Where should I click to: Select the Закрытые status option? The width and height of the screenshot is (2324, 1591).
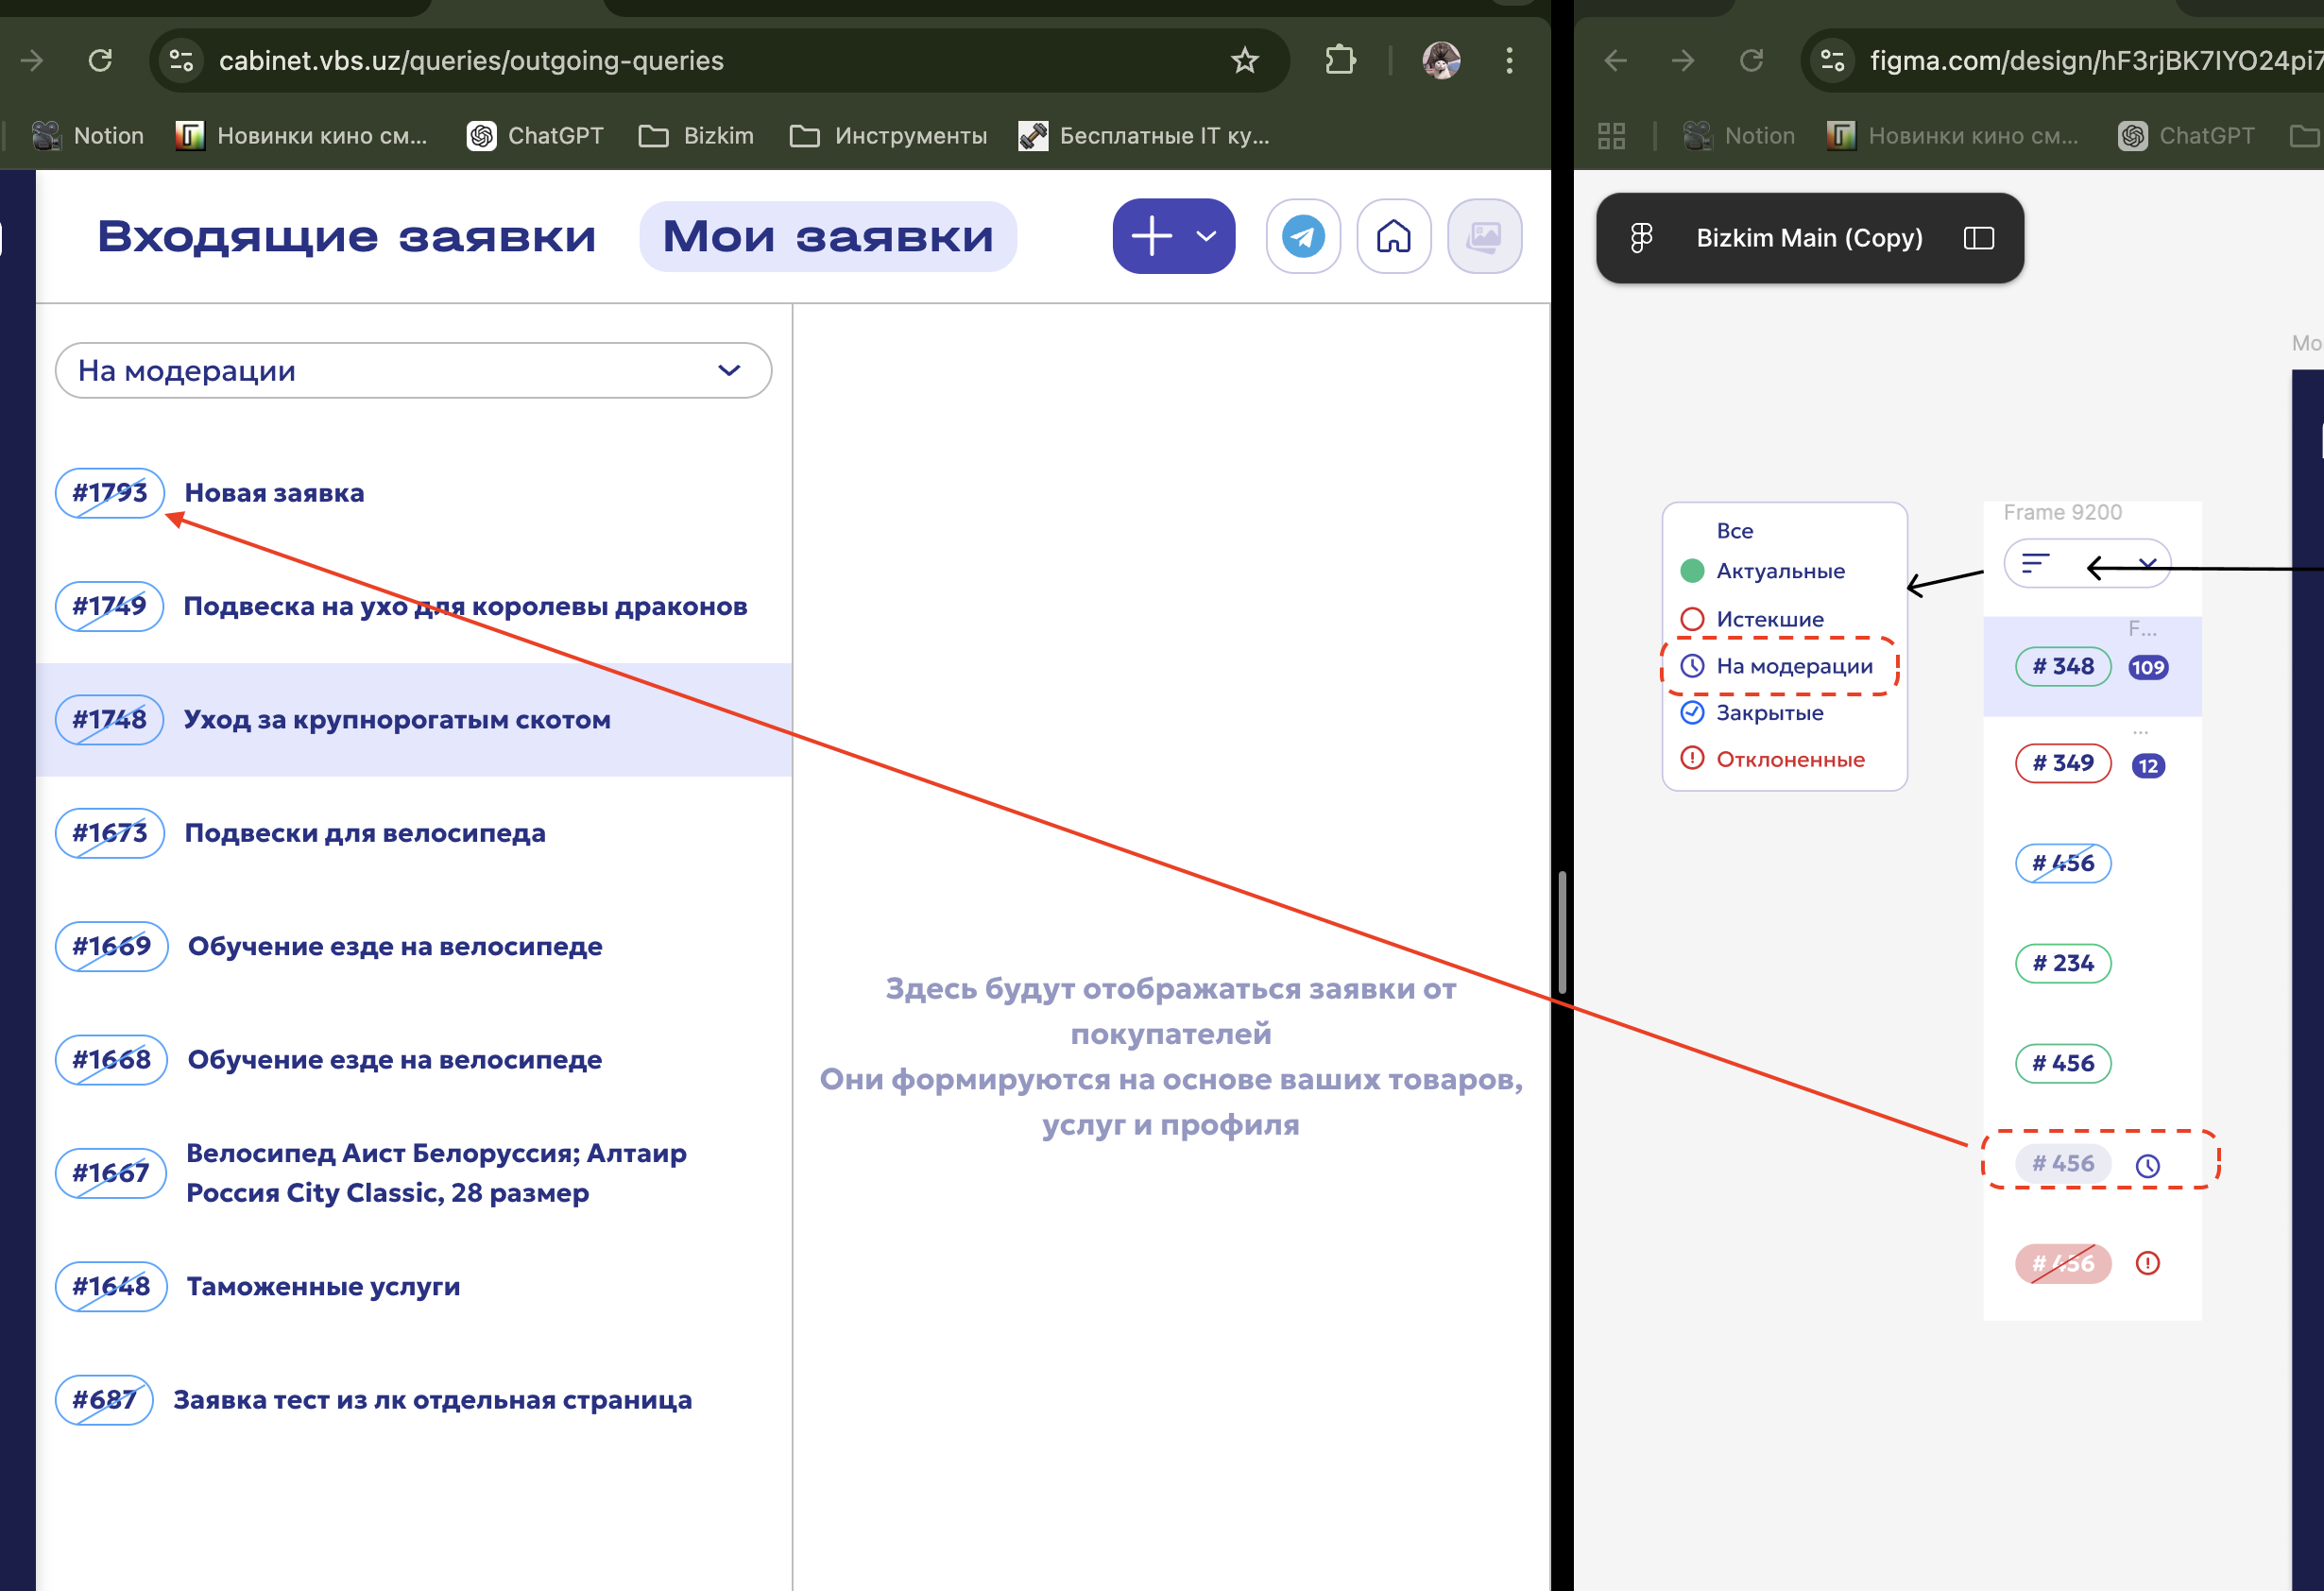click(1769, 713)
